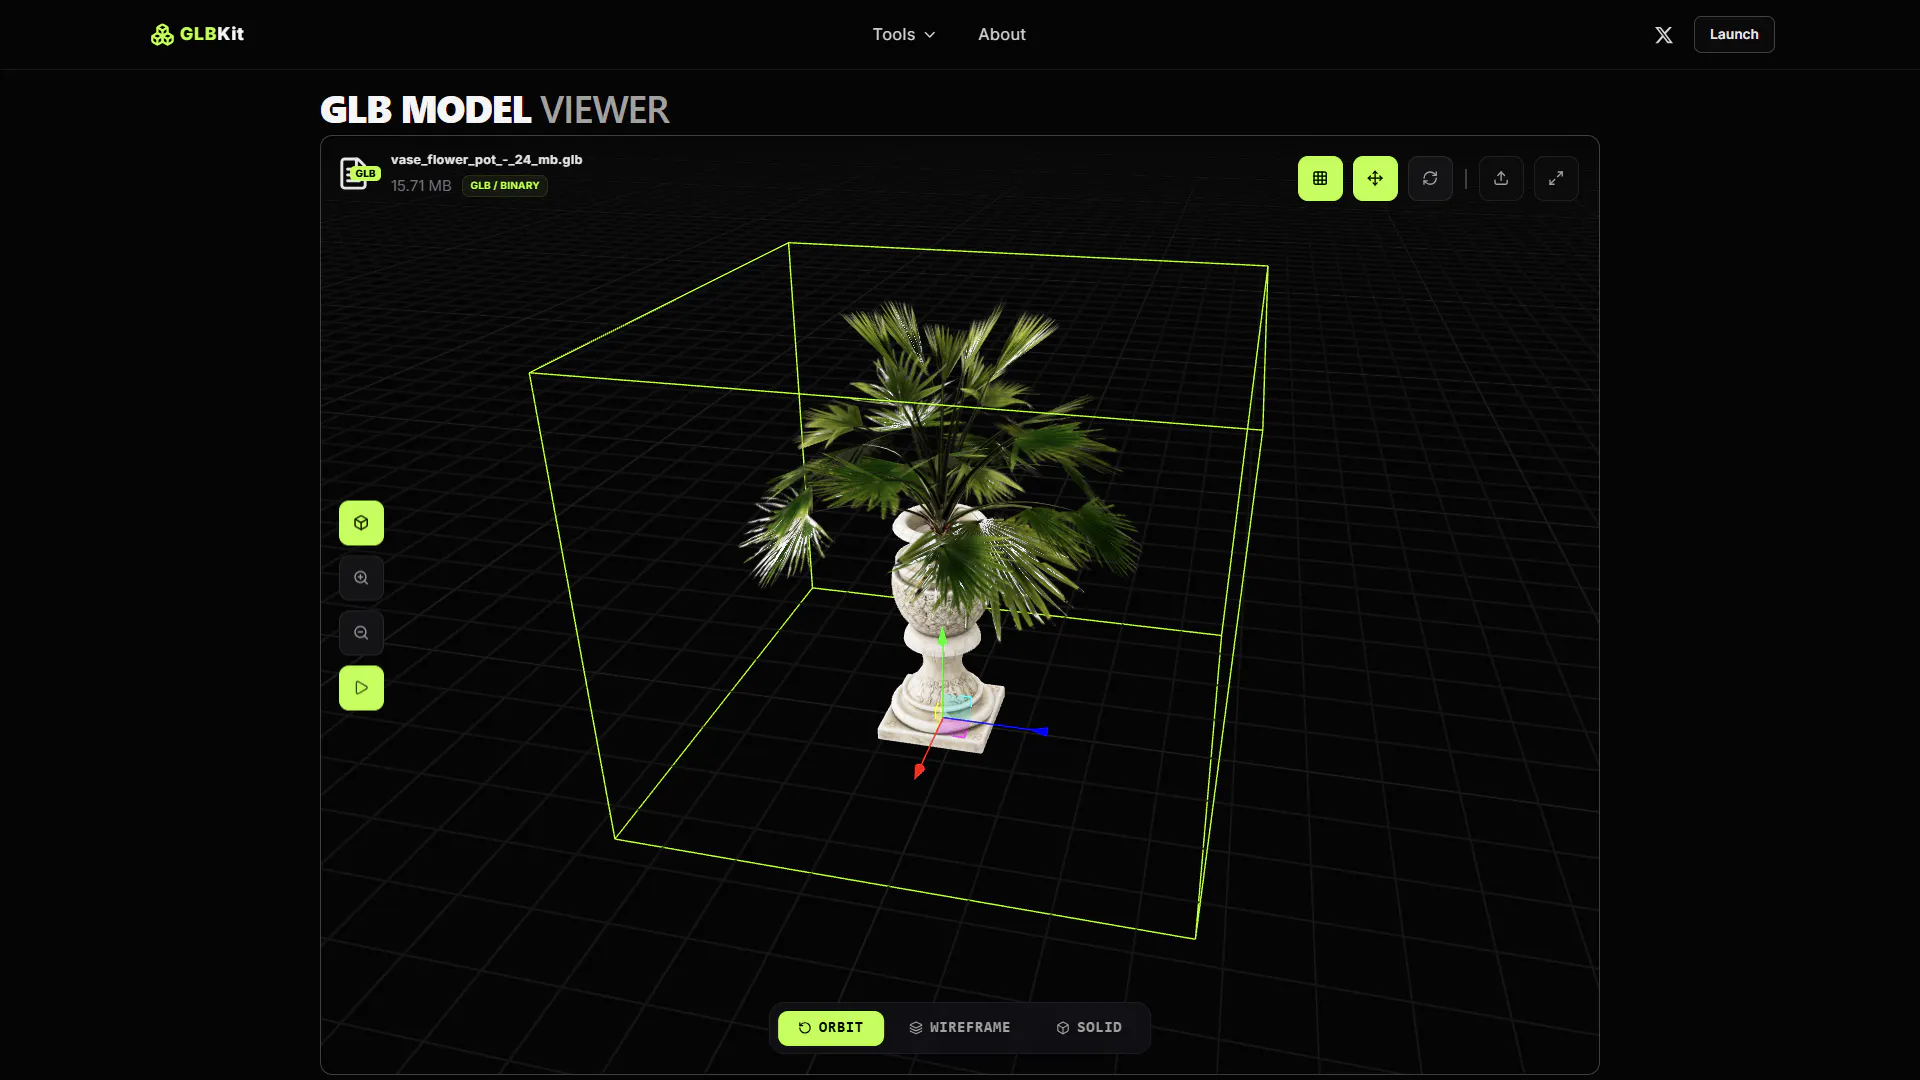This screenshot has width=1920, height=1080.
Task: Switch to Wireframe view
Action: pos(960,1028)
